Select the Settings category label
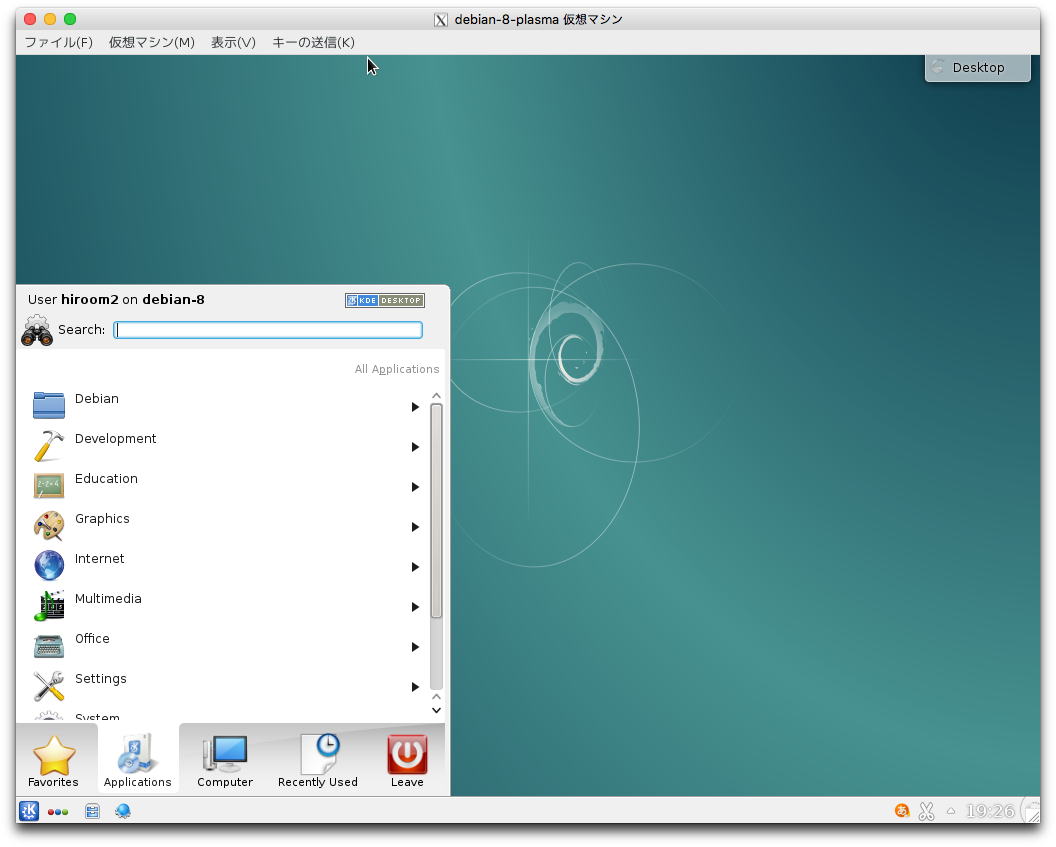The image size is (1056, 847). click(100, 679)
